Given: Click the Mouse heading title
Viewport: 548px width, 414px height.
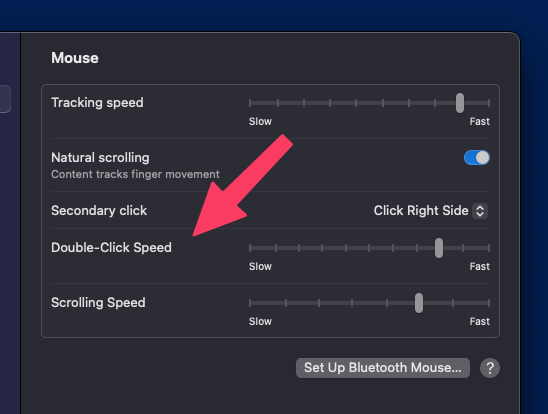Looking at the screenshot, I should (75, 58).
